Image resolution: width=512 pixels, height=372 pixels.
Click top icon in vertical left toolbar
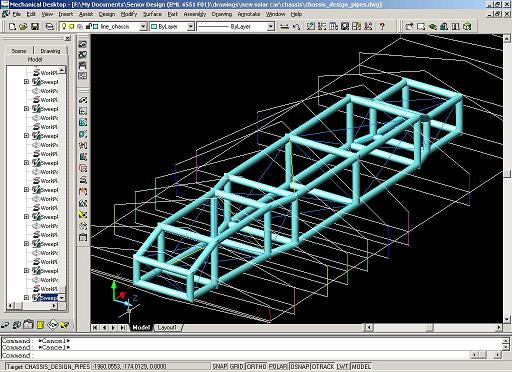(x=83, y=44)
